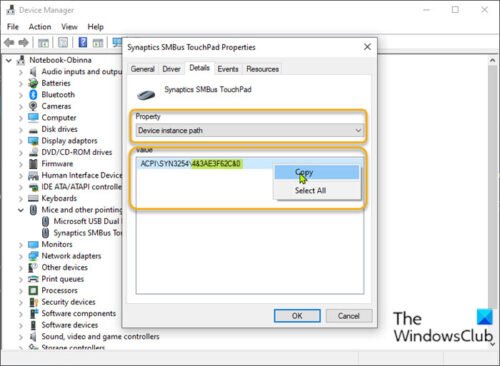The image size is (500, 366).
Task: Click the Batteries category icon
Action: (x=33, y=83)
